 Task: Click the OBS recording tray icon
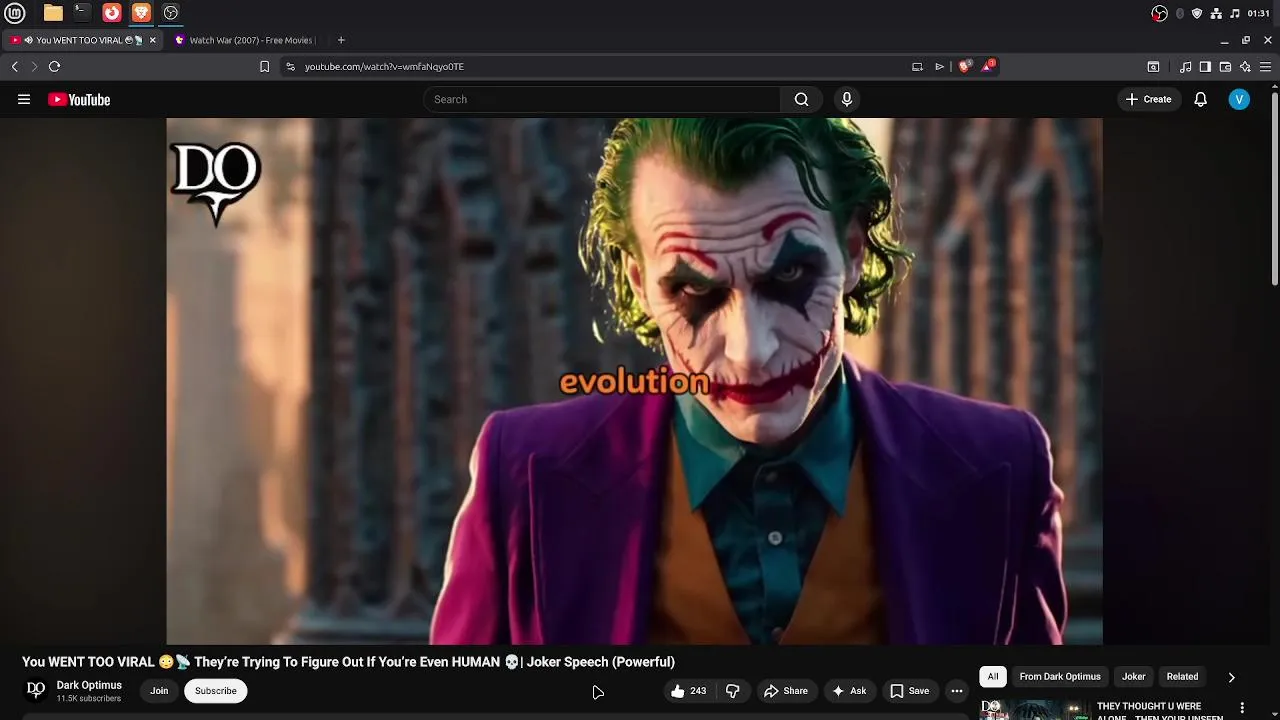tap(1159, 13)
